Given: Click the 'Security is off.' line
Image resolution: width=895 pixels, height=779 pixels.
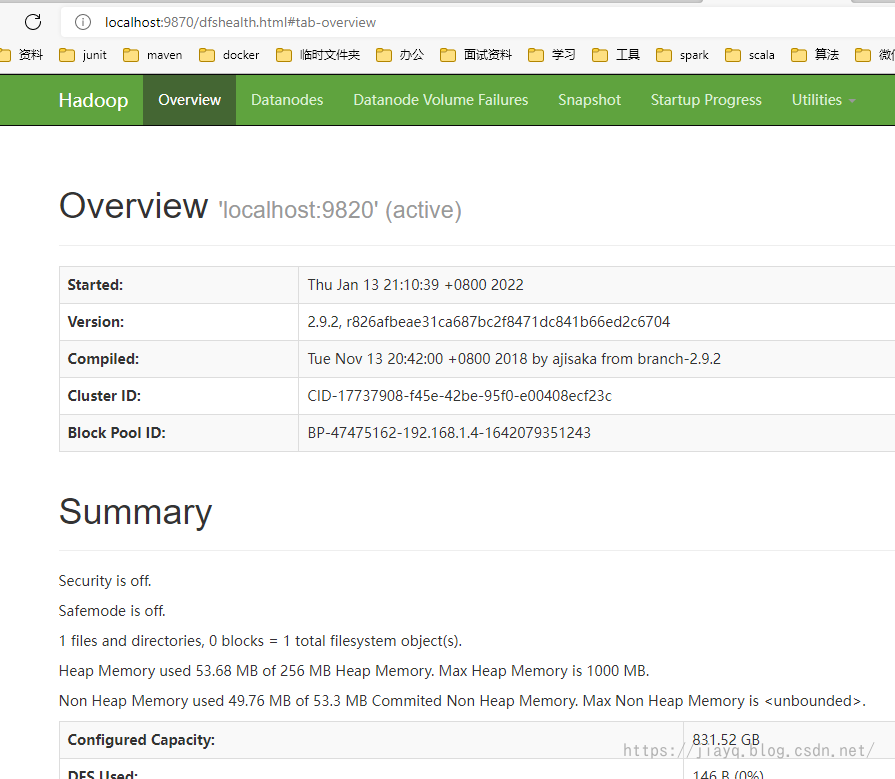Looking at the screenshot, I should [105, 581].
